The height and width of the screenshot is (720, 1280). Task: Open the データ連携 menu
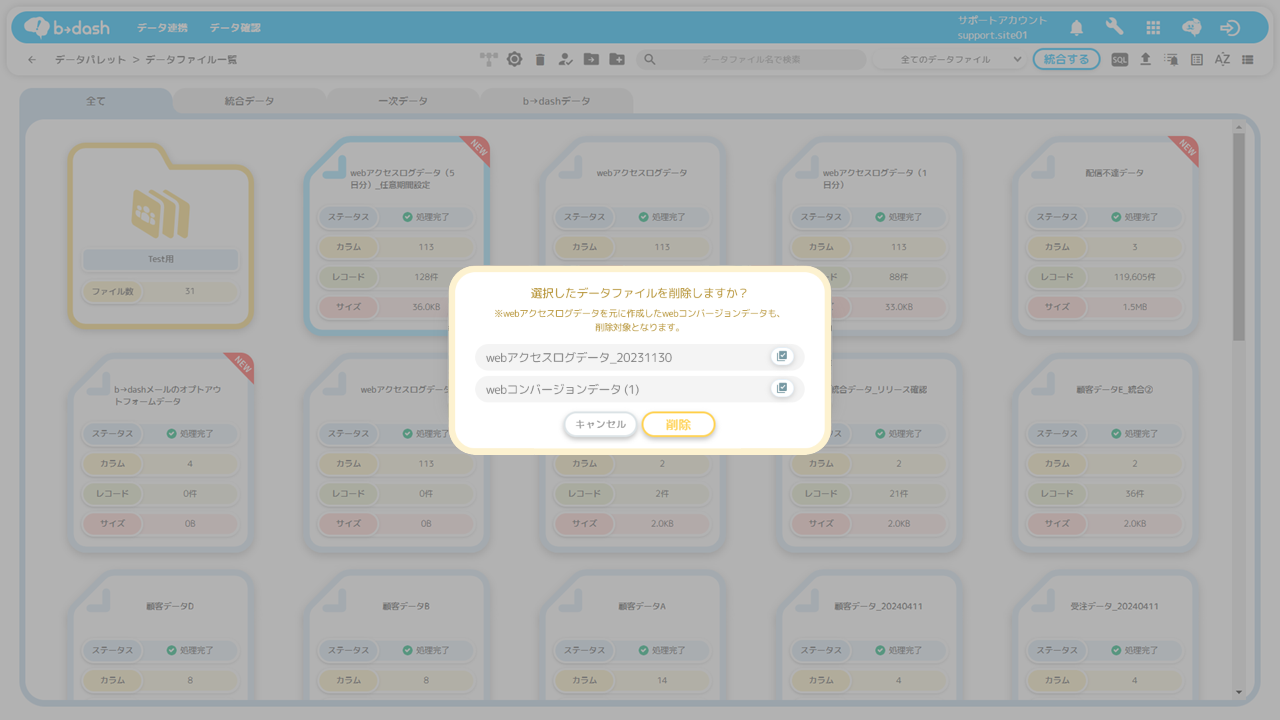point(162,28)
